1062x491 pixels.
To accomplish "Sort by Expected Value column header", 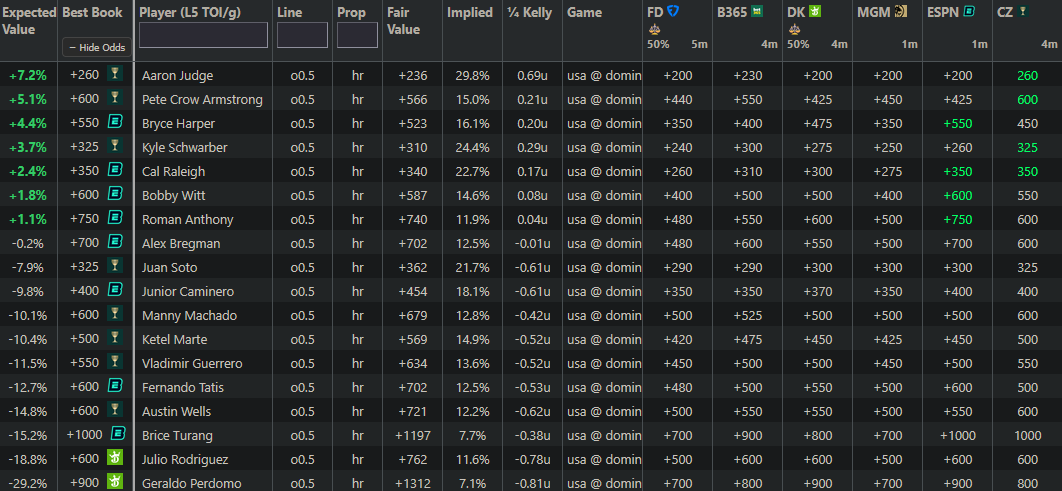I will (28, 21).
